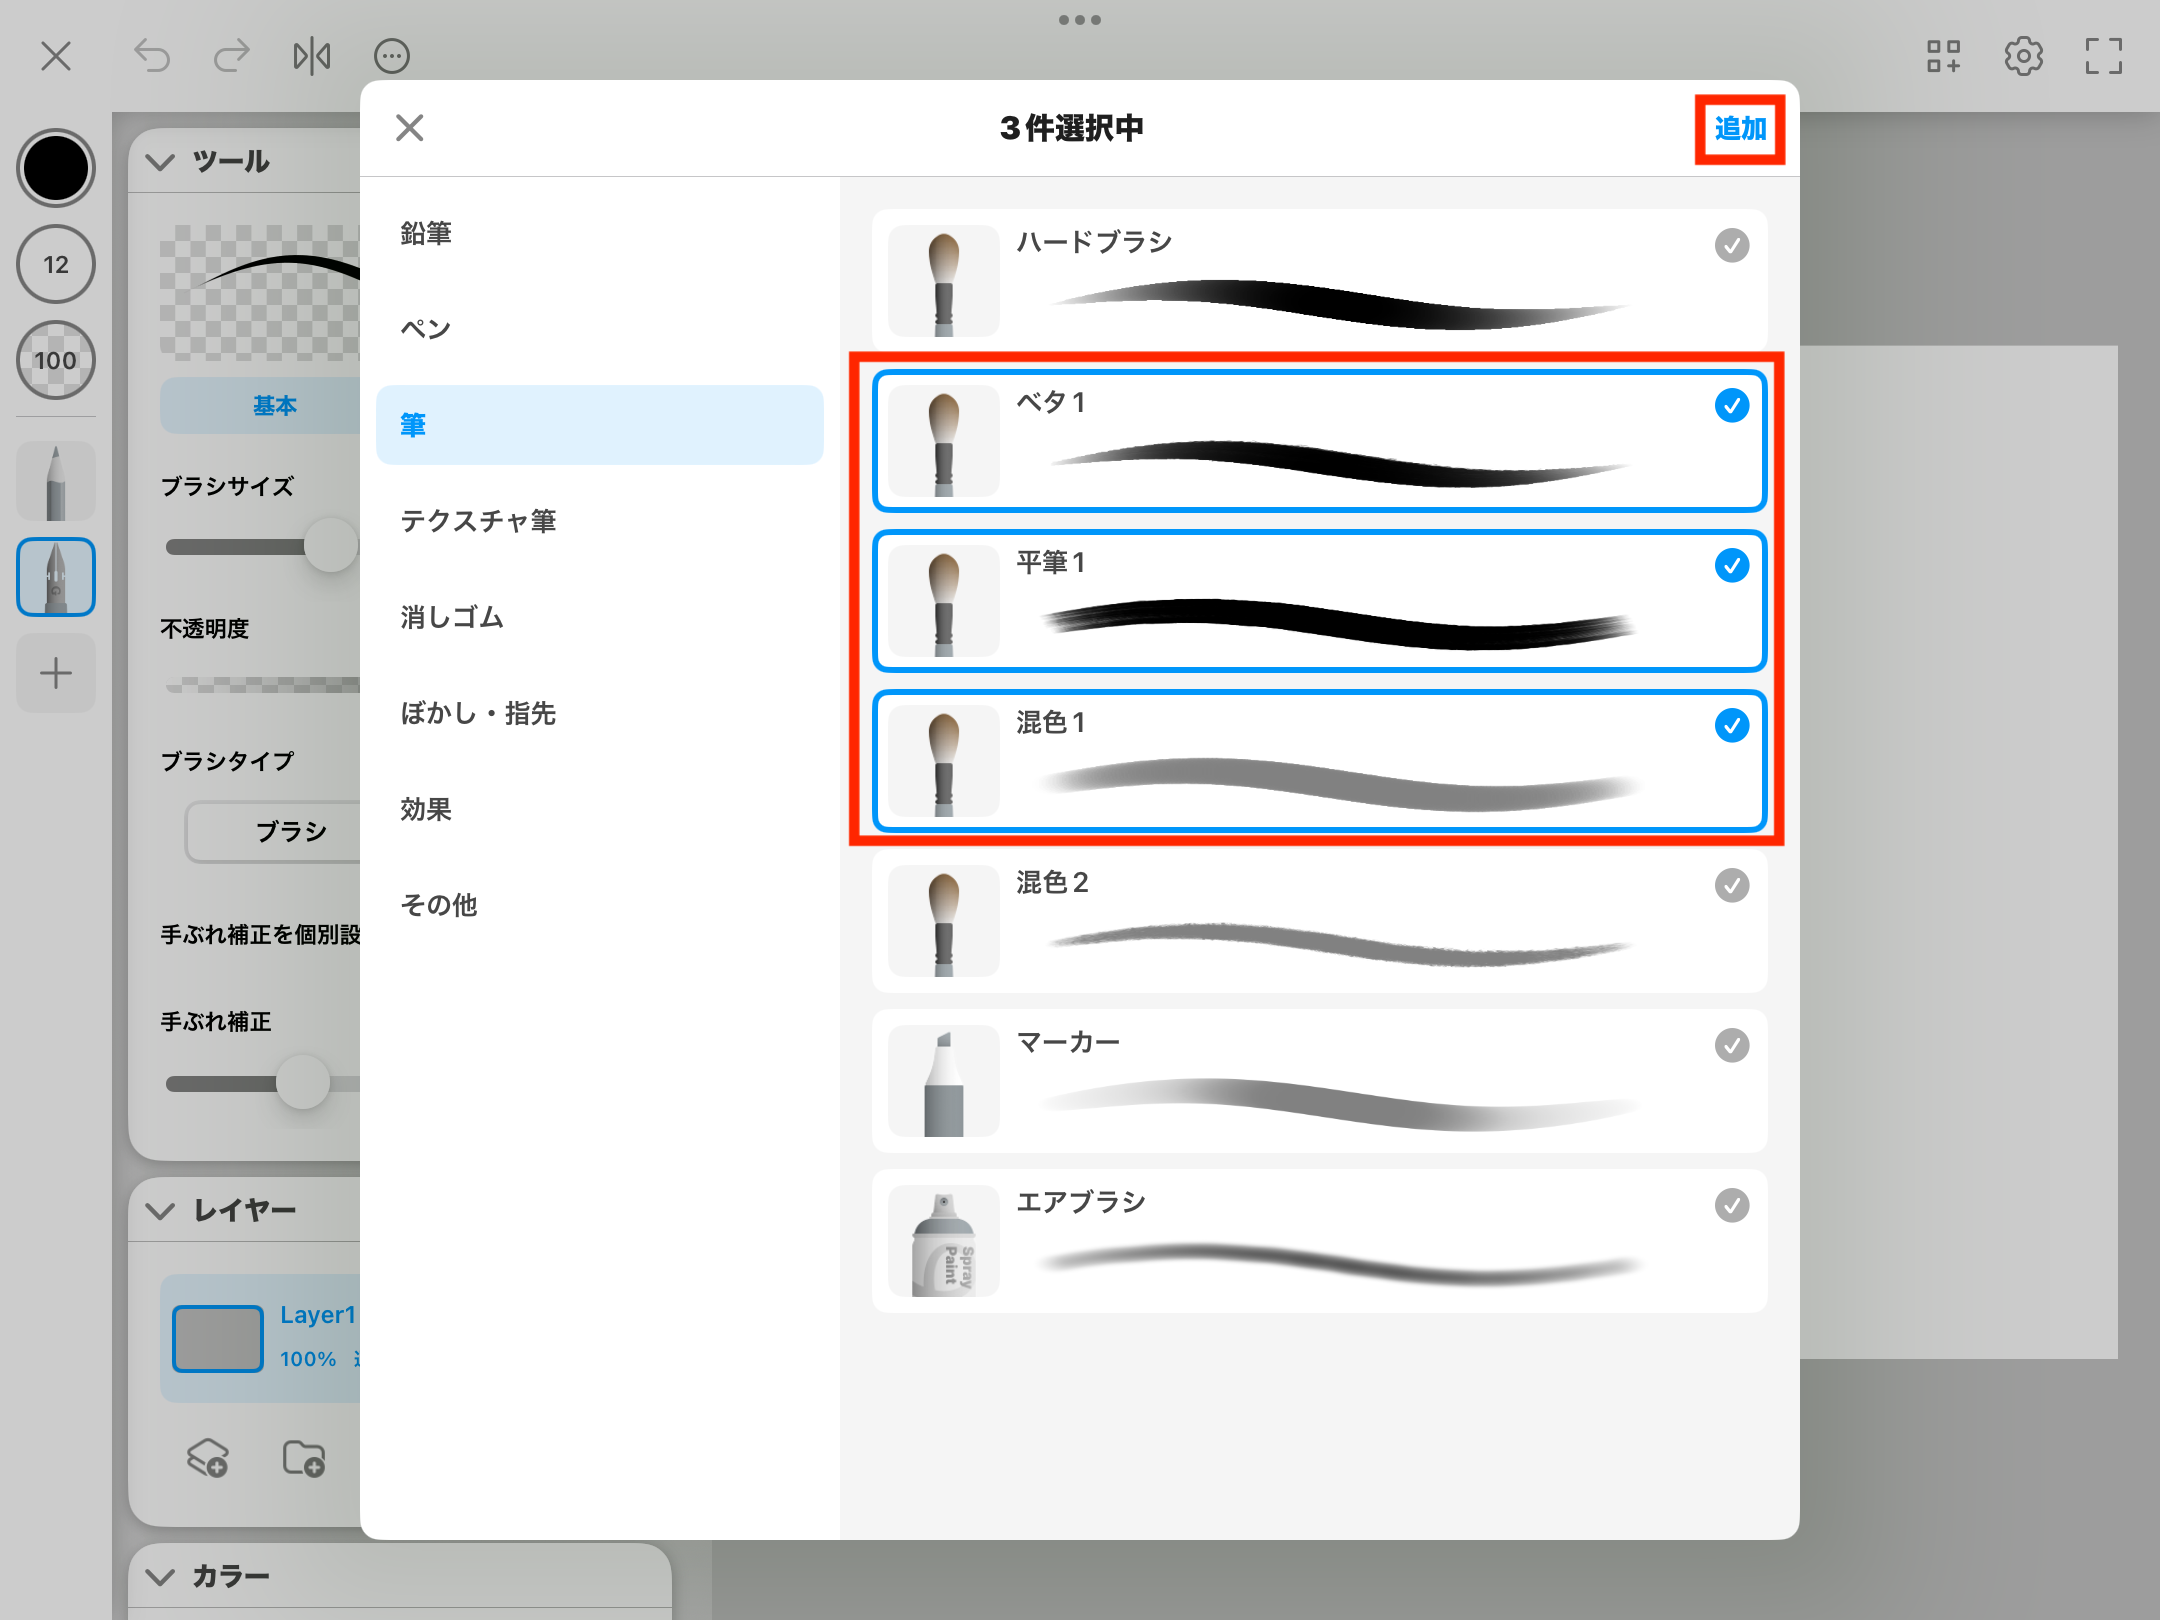Open the add panel grid icon

click(1944, 56)
